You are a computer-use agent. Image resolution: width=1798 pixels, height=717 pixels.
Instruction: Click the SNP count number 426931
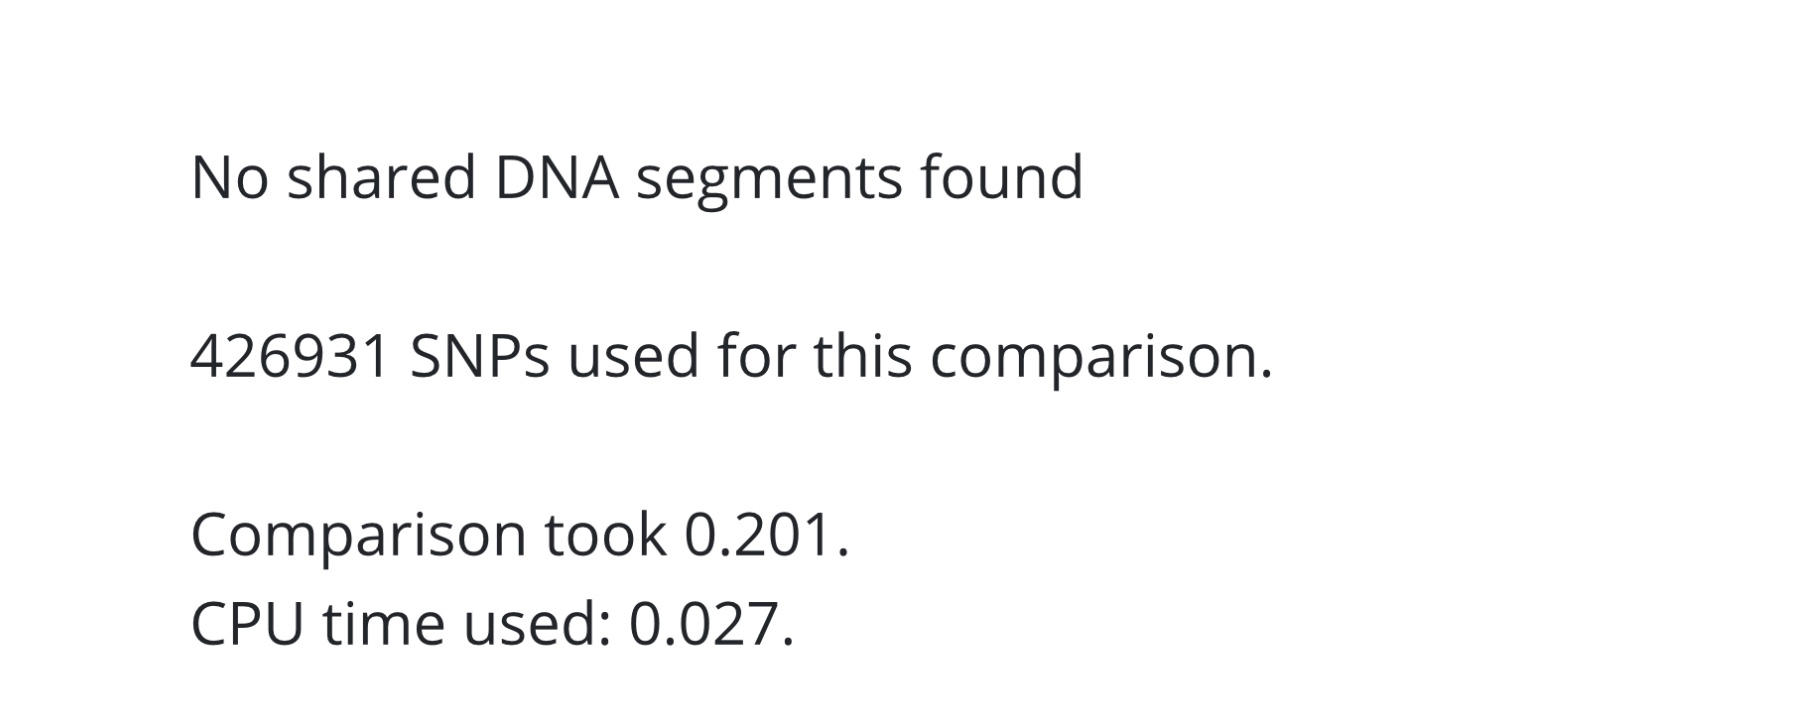pyautogui.click(x=289, y=357)
